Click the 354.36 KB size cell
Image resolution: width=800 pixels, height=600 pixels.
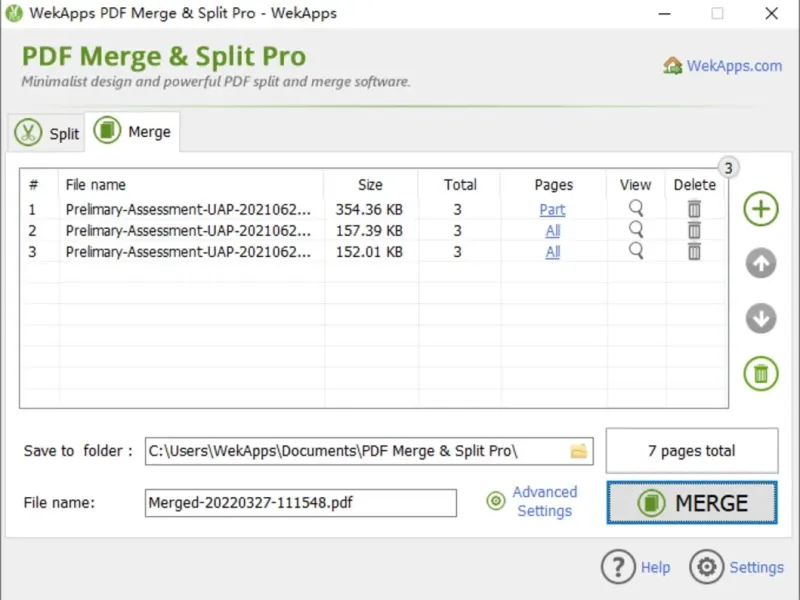369,209
